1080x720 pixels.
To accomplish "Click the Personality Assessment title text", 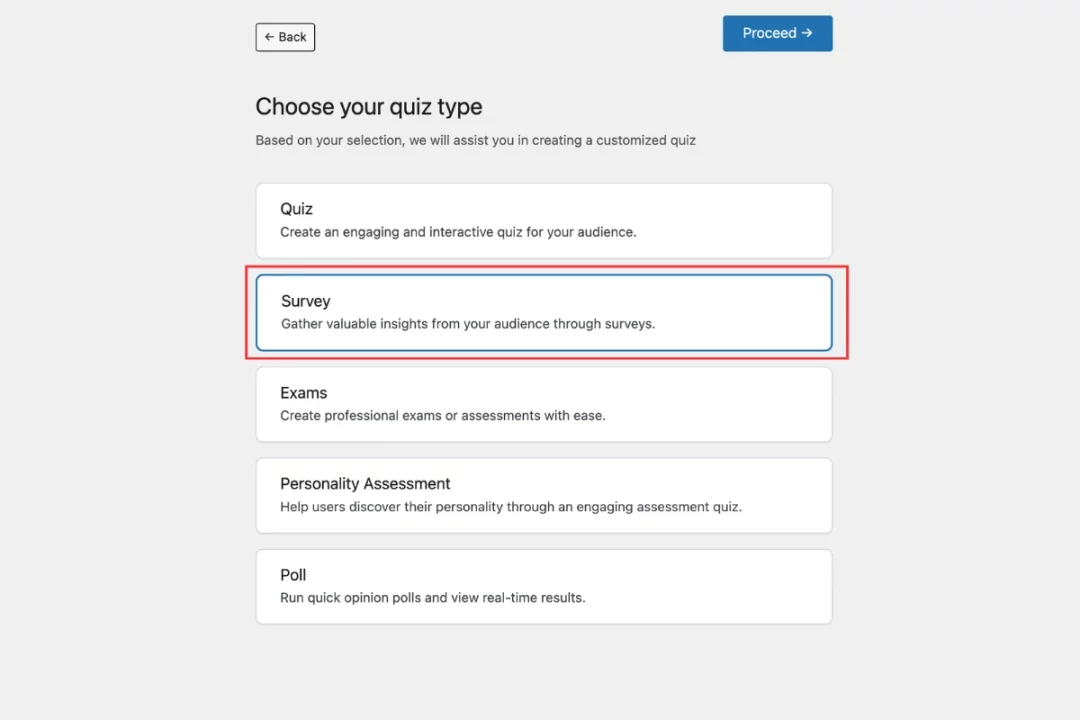I will coord(364,483).
